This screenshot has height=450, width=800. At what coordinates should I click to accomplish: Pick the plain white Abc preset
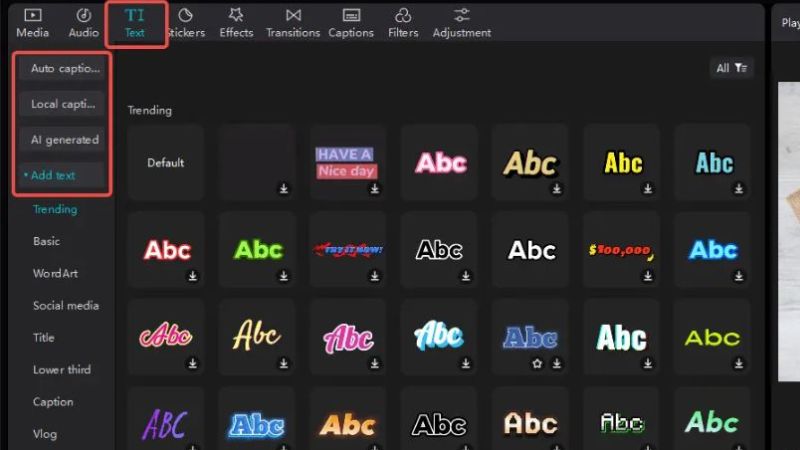coord(531,250)
